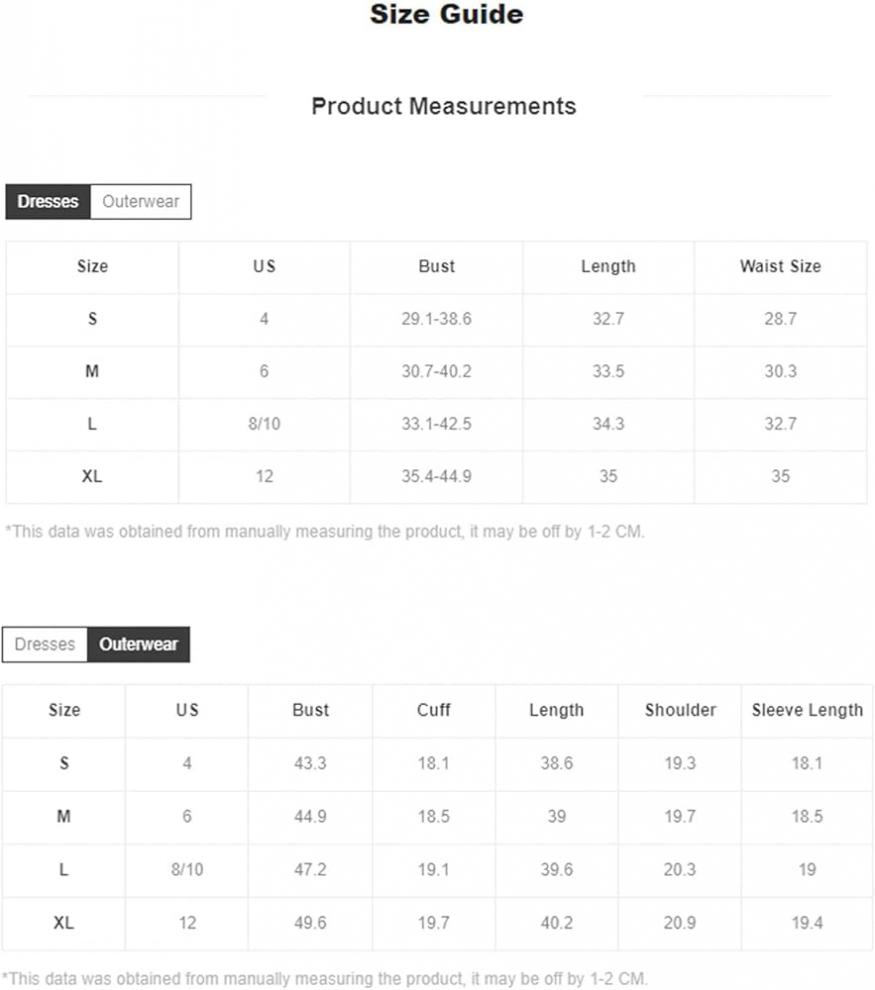Click the Product Measurements heading
Viewport: 875px width, 990px height.
point(444,106)
